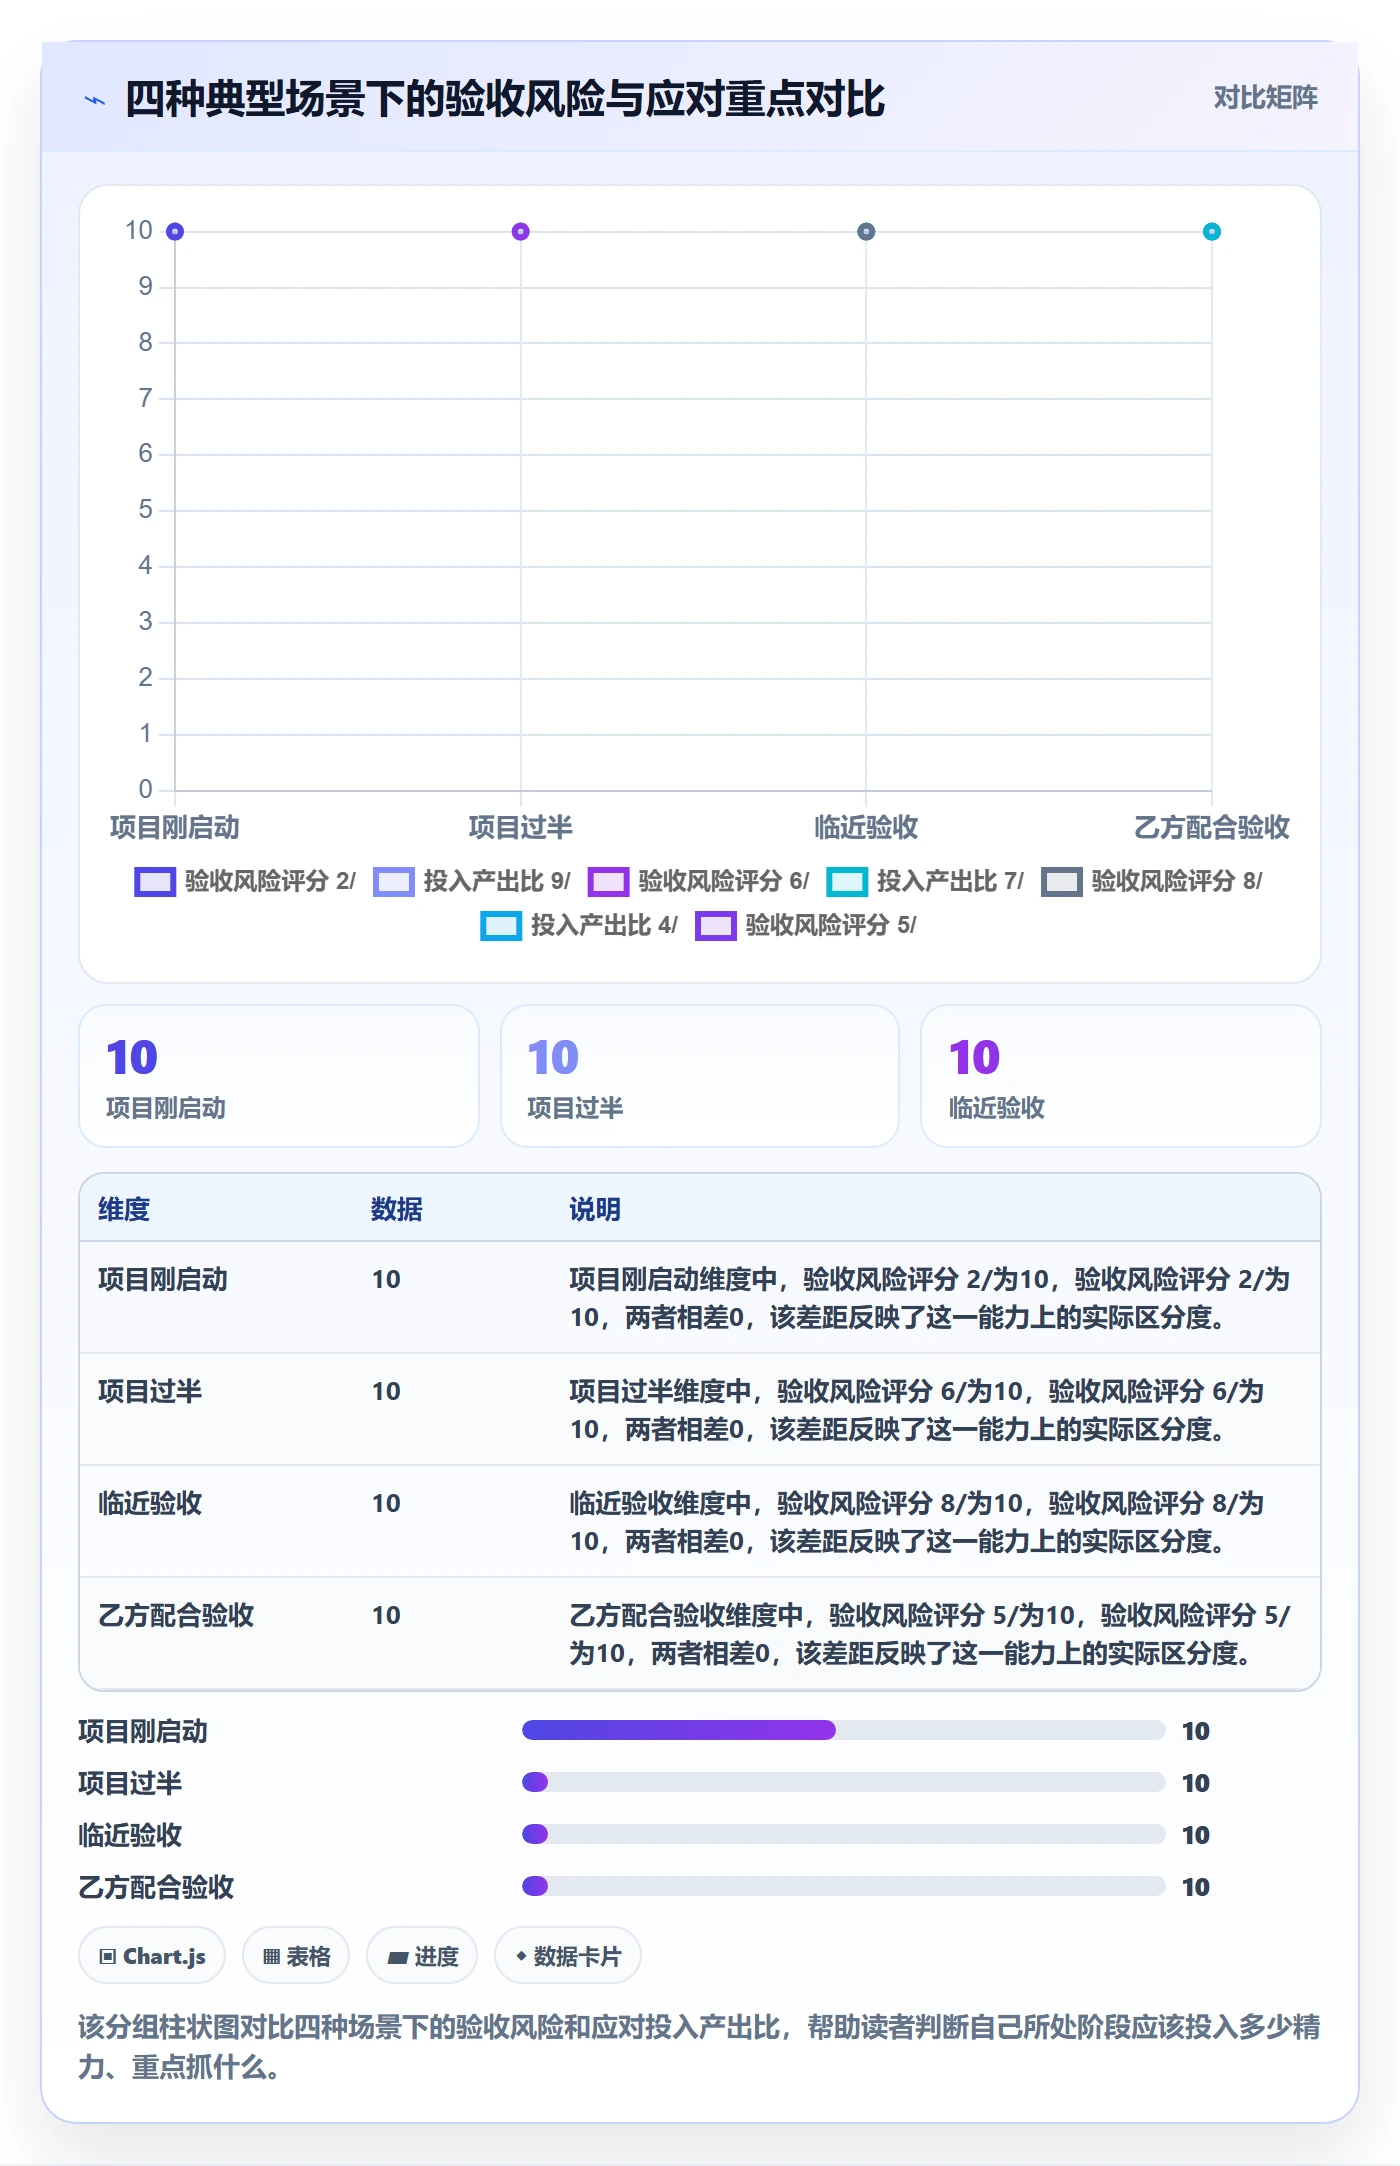Click the 项目过半 progress bar

[844, 1782]
